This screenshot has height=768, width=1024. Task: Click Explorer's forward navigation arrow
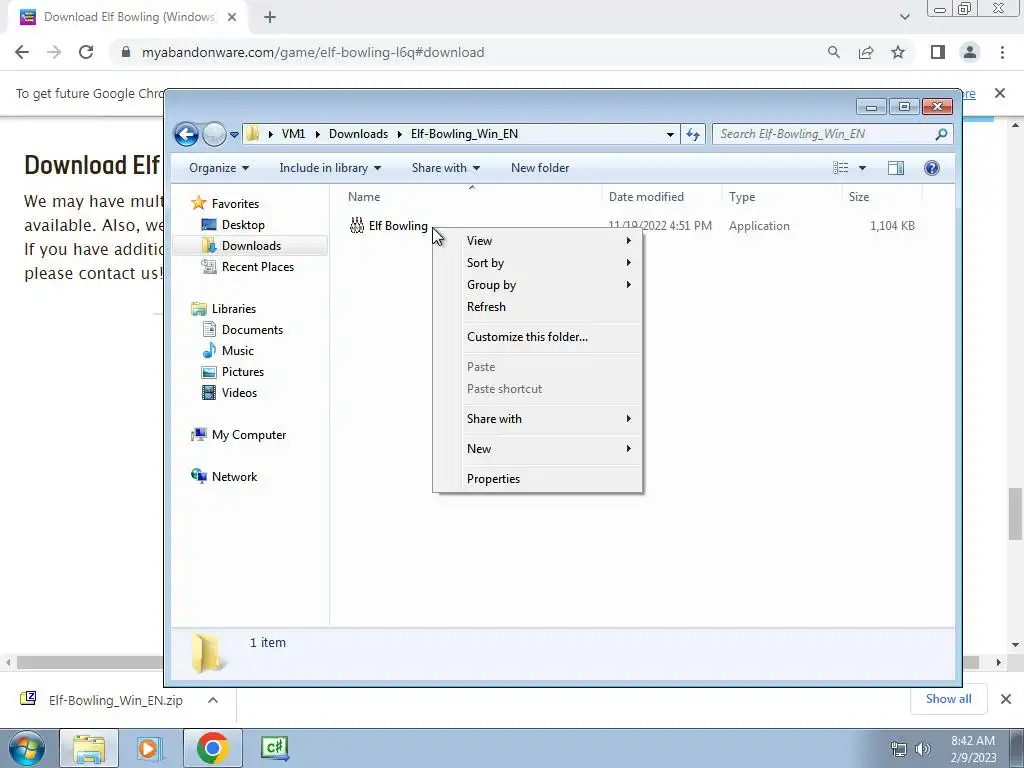(x=214, y=134)
